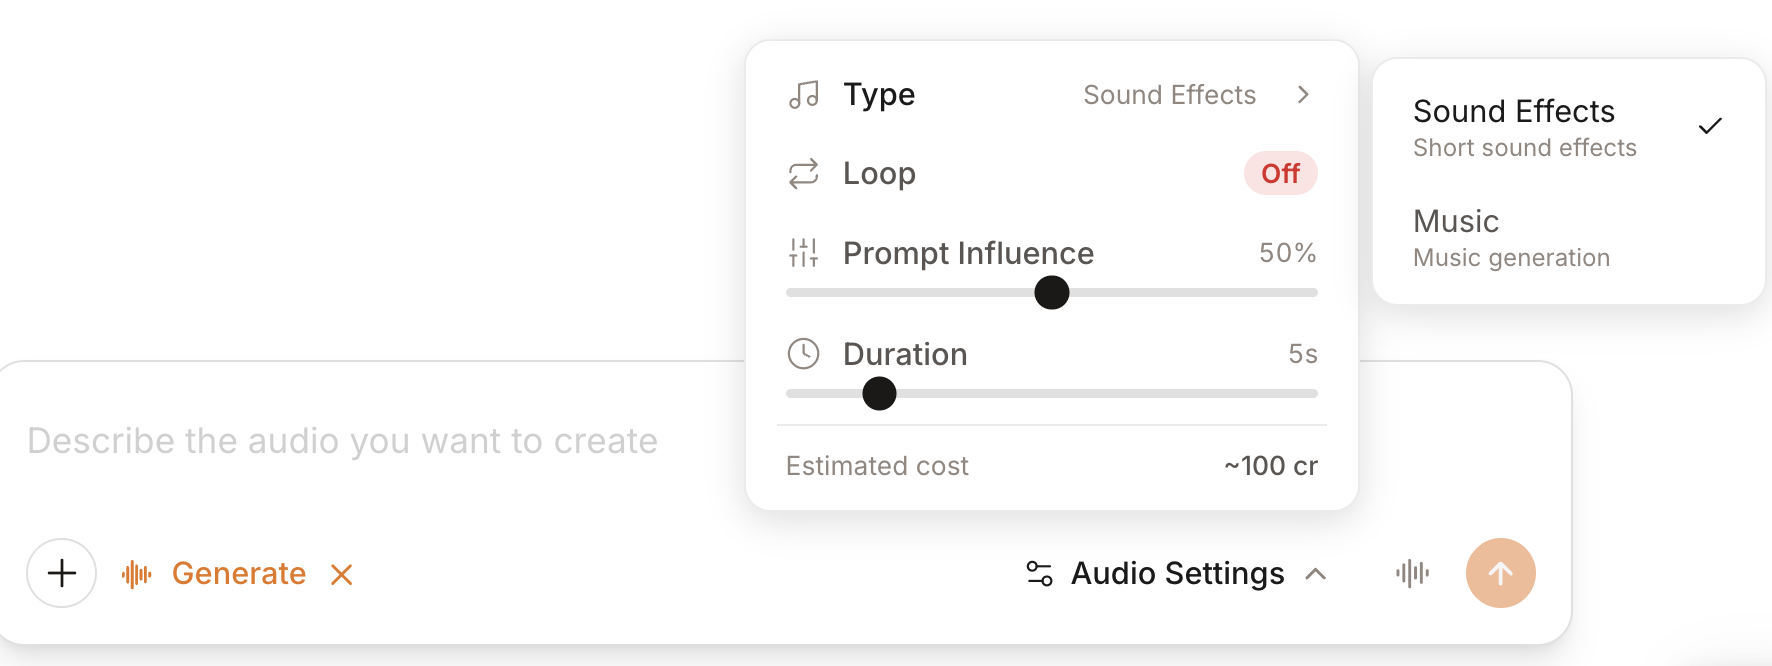Click the audio description input field
This screenshot has width=1772, height=666.
pos(342,440)
